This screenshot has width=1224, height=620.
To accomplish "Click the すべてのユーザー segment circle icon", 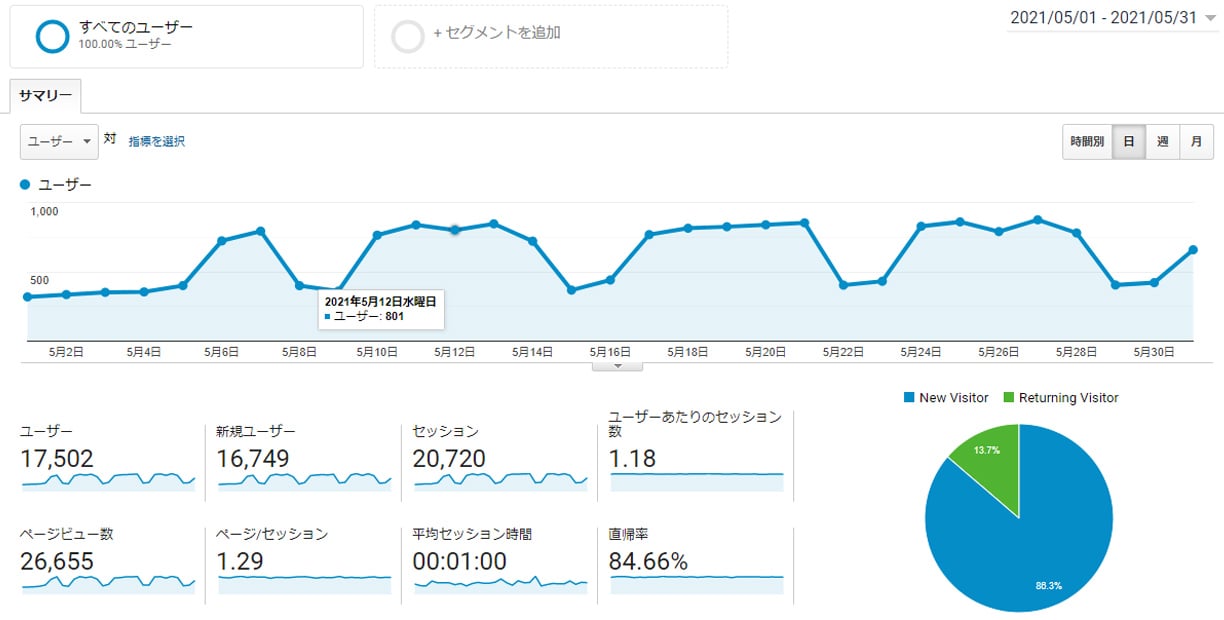I will pos(50,35).
